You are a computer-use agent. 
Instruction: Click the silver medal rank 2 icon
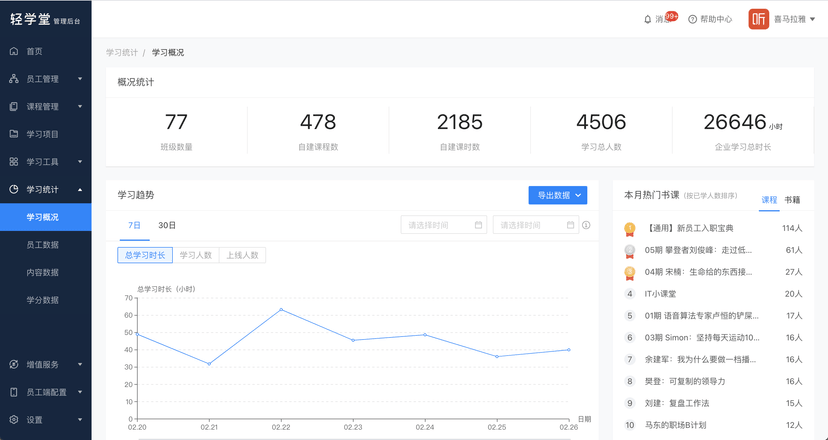[629, 251]
